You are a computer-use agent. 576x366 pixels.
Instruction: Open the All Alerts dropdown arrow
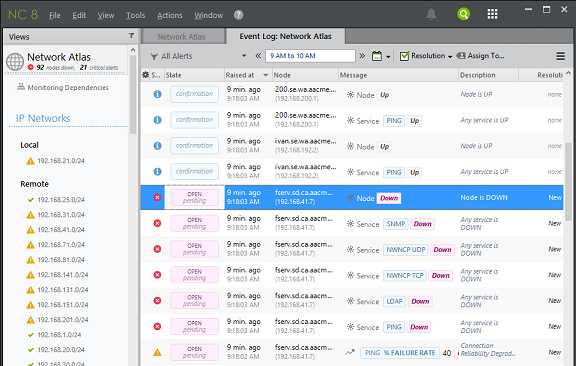click(x=244, y=56)
